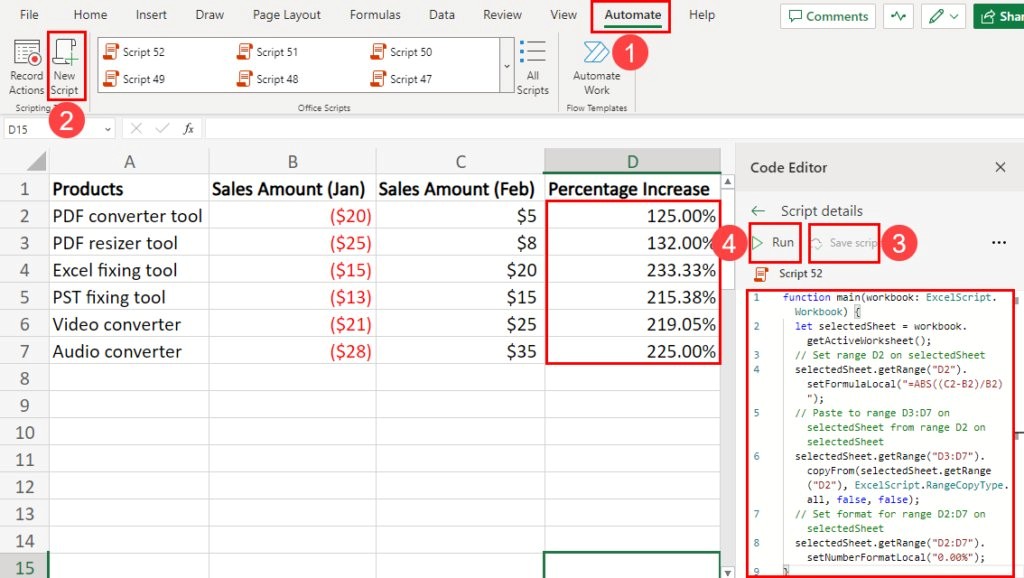Image resolution: width=1024 pixels, height=578 pixels.
Task: Go back using Script details arrow
Action: click(758, 211)
